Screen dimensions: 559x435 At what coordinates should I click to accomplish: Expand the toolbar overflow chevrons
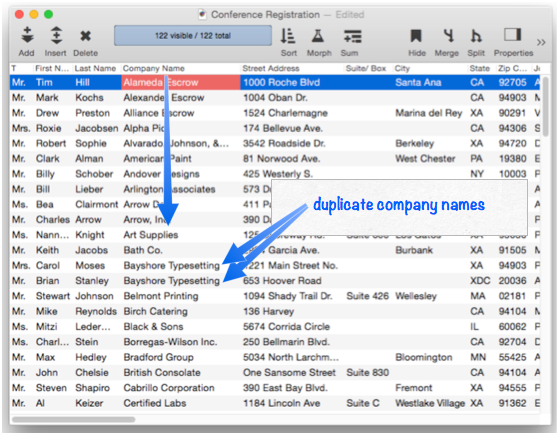tap(541, 42)
